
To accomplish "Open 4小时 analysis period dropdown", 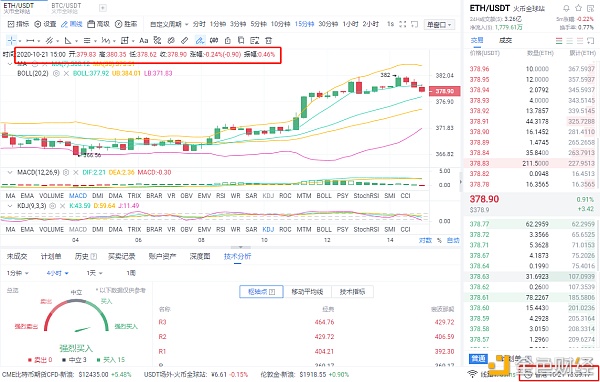I will 57,273.
